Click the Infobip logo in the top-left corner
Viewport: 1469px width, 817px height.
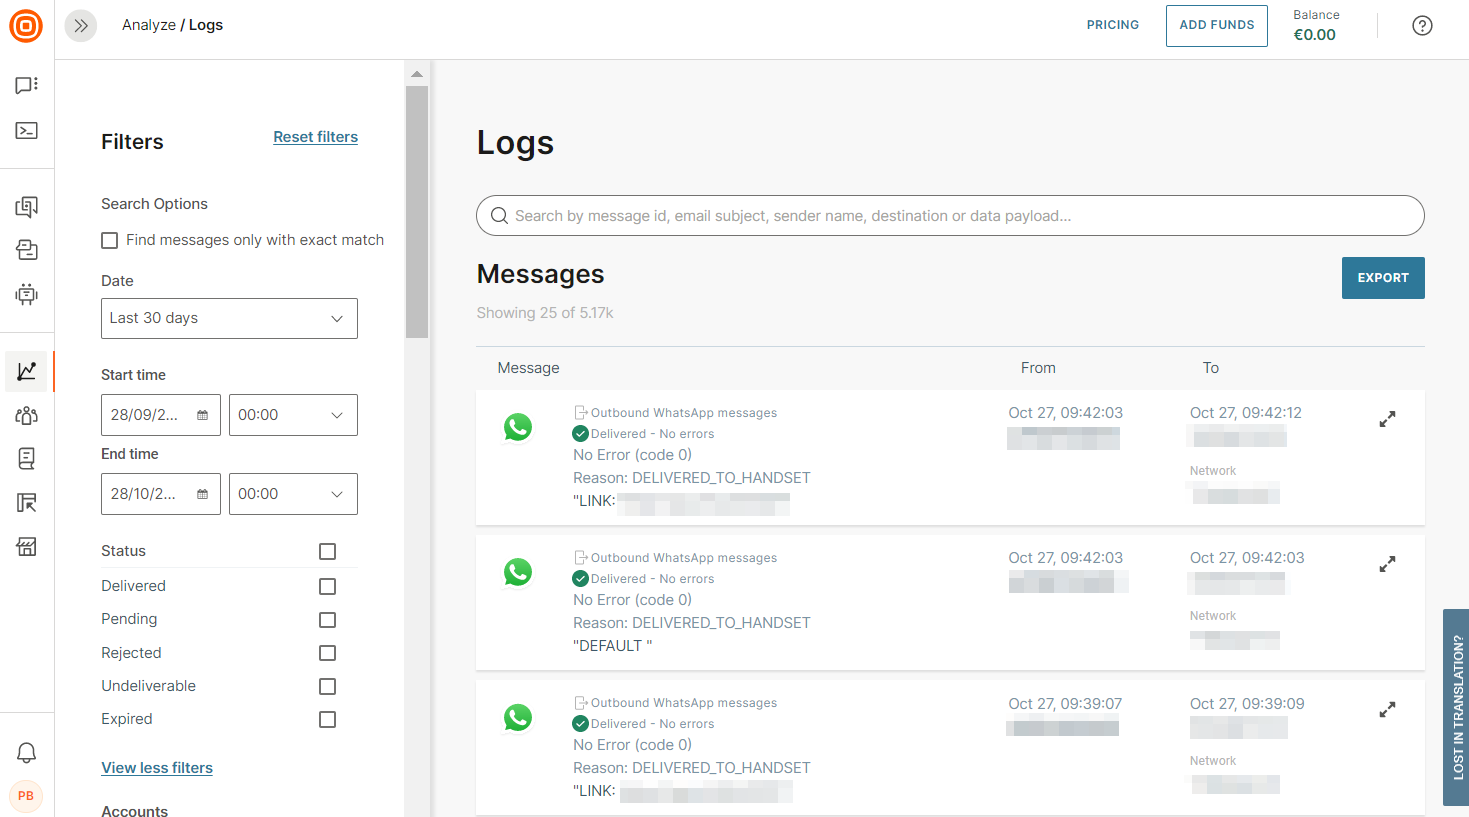[x=26, y=26]
